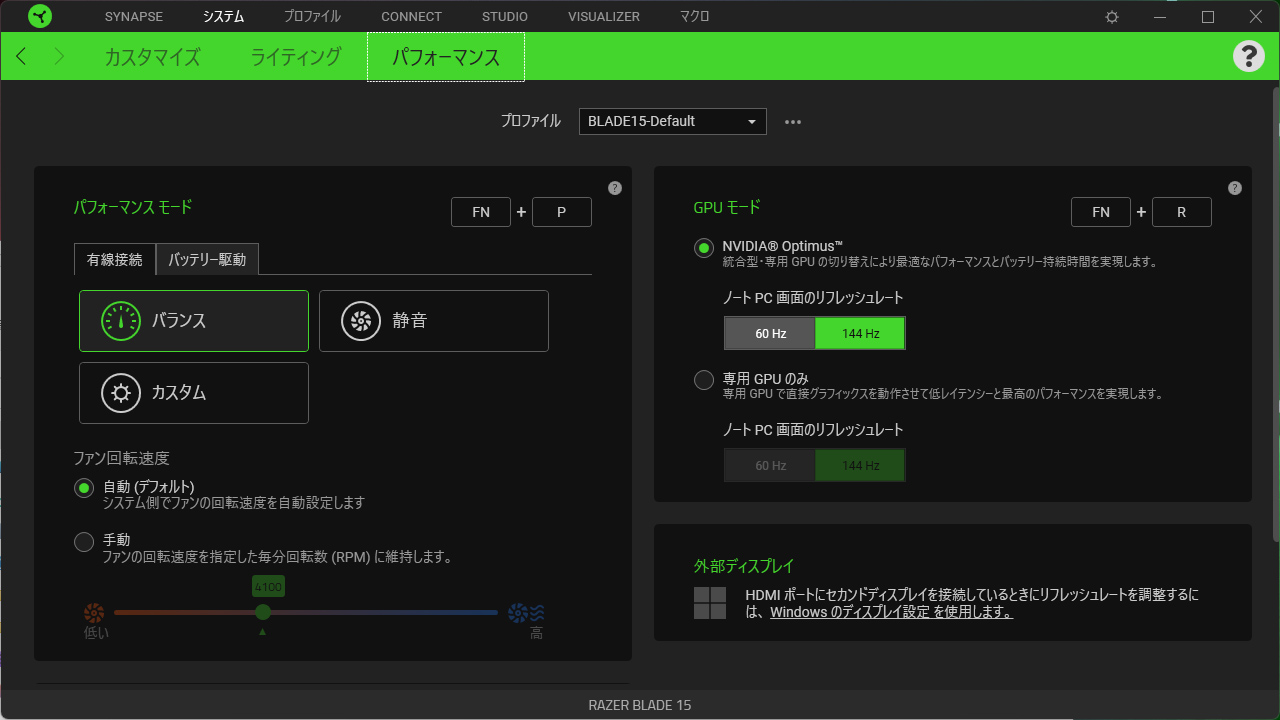Viewport: 1280px width, 720px height.
Task: Switch to パフォーマンス tab
Action: tap(446, 57)
